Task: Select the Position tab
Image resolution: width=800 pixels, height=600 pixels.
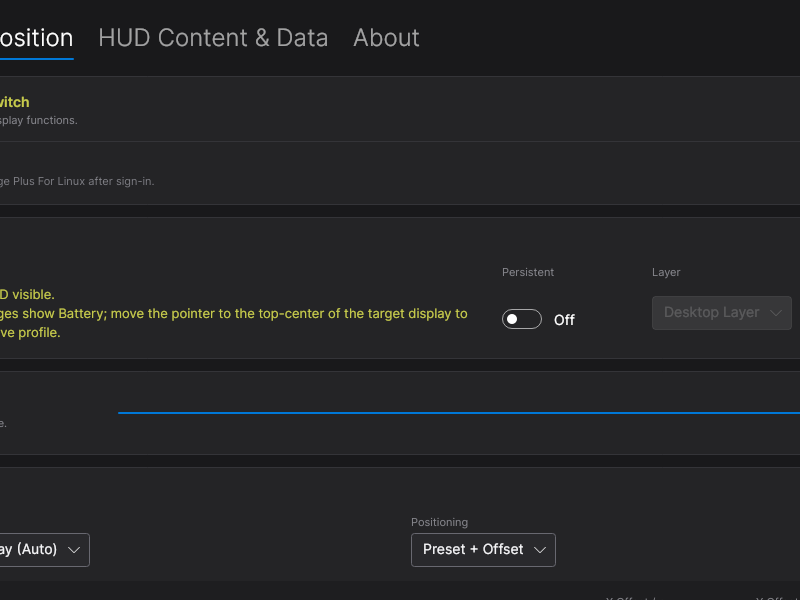Action: [x=36, y=38]
